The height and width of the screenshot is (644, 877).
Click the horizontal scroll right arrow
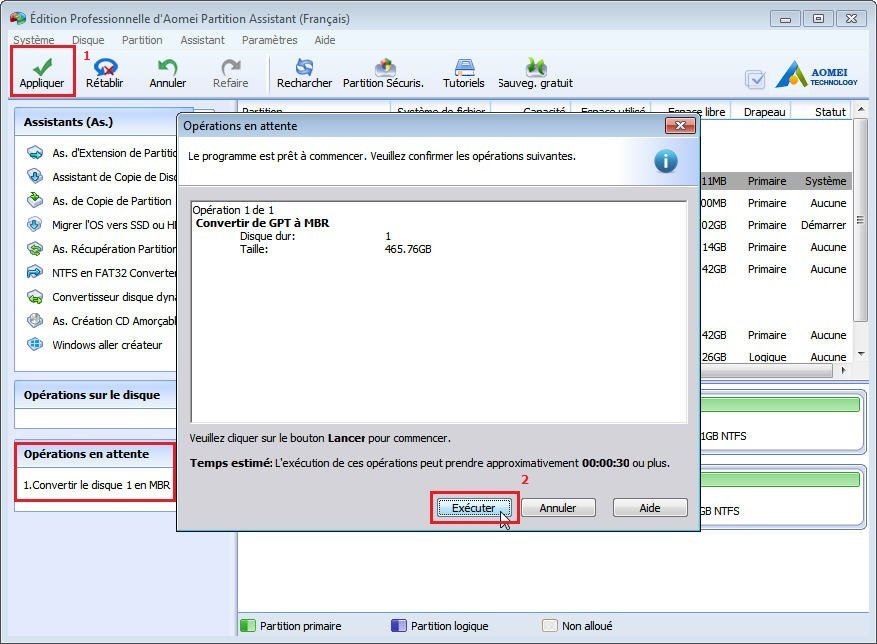[x=843, y=370]
